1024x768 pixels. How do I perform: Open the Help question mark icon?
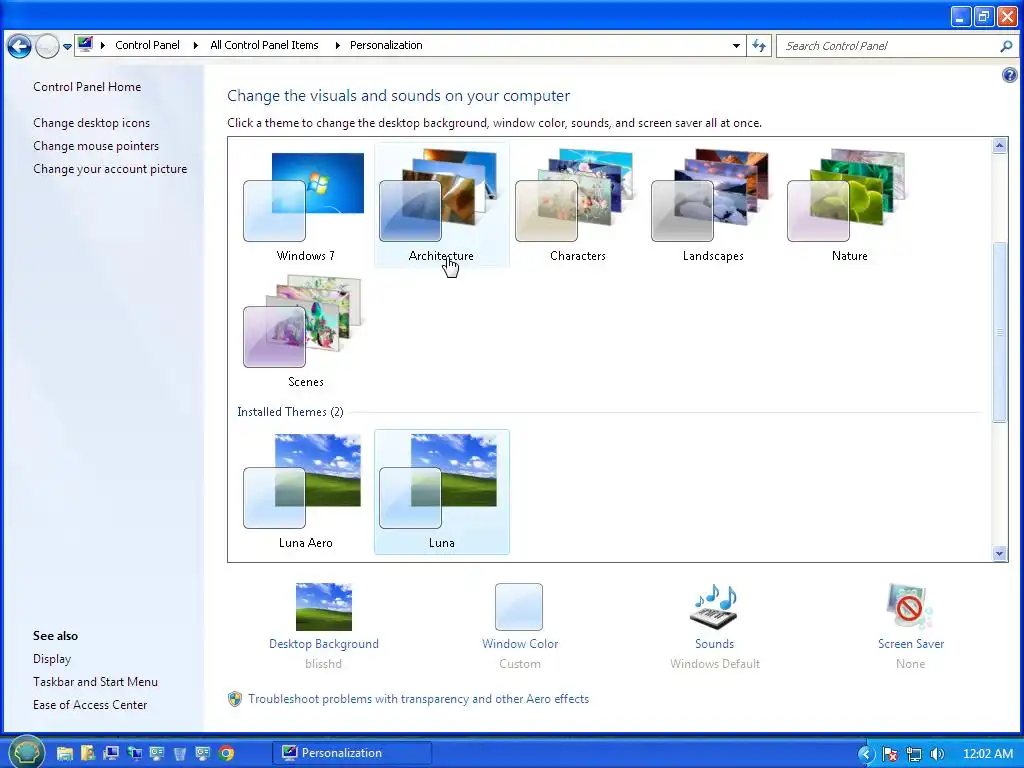coord(1010,75)
